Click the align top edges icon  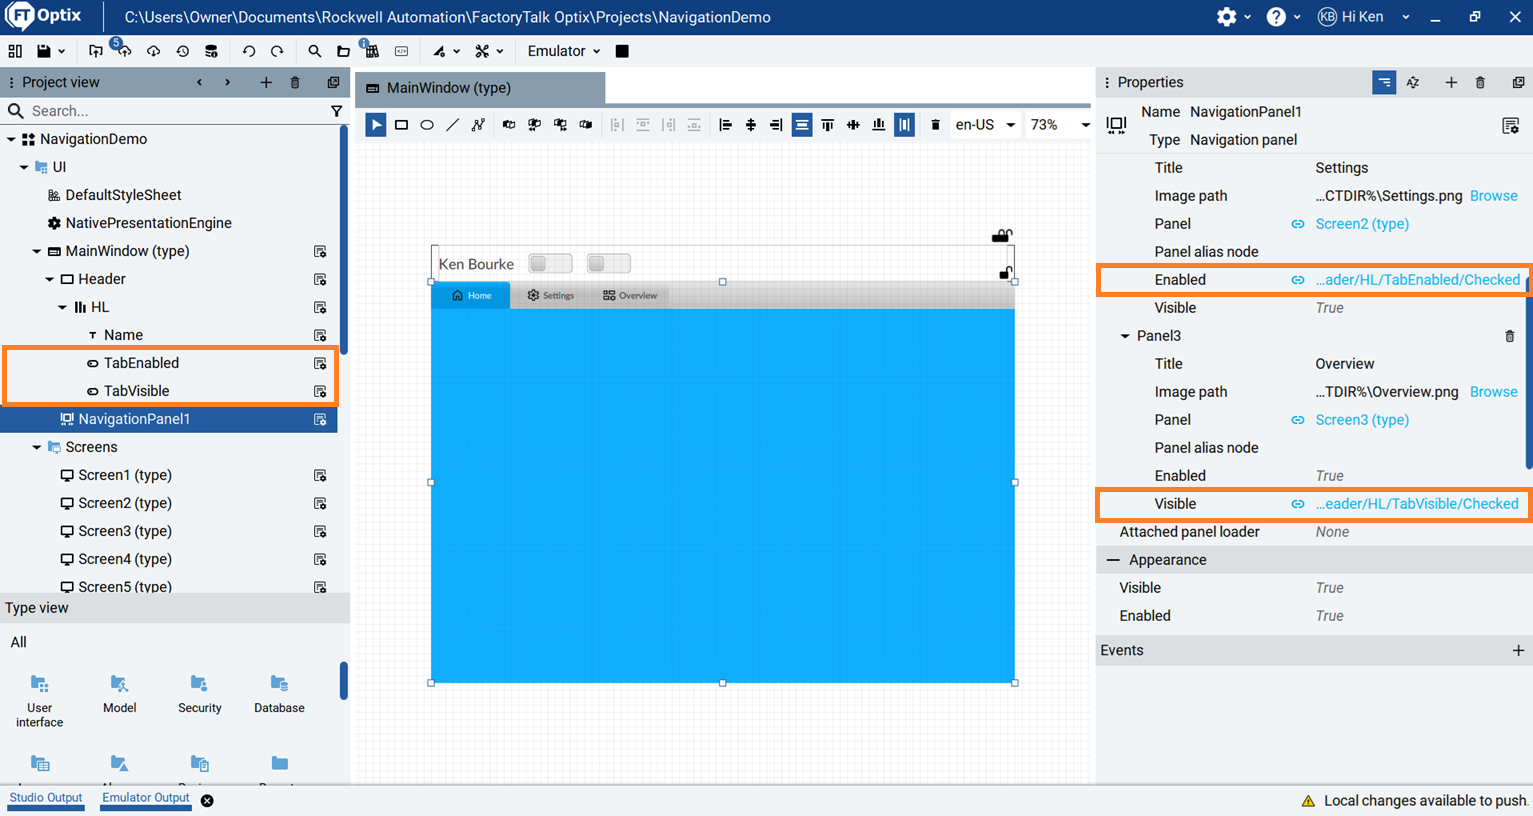[x=828, y=125]
